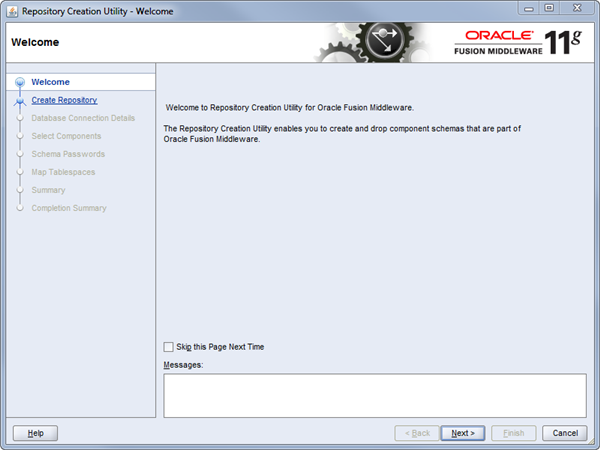Click the 'Welcome to Repository Creation Utility' text
The width and height of the screenshot is (600, 450).
click(289, 108)
